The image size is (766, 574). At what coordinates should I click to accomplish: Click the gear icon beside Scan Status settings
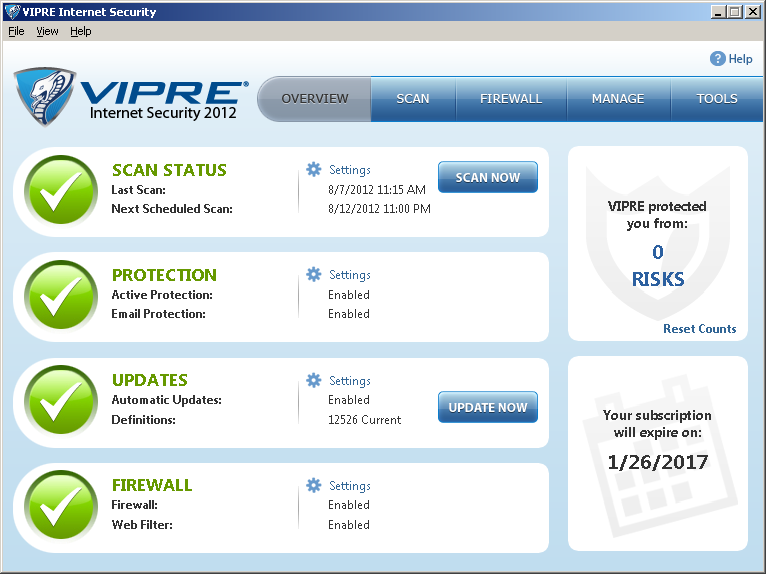tap(314, 170)
